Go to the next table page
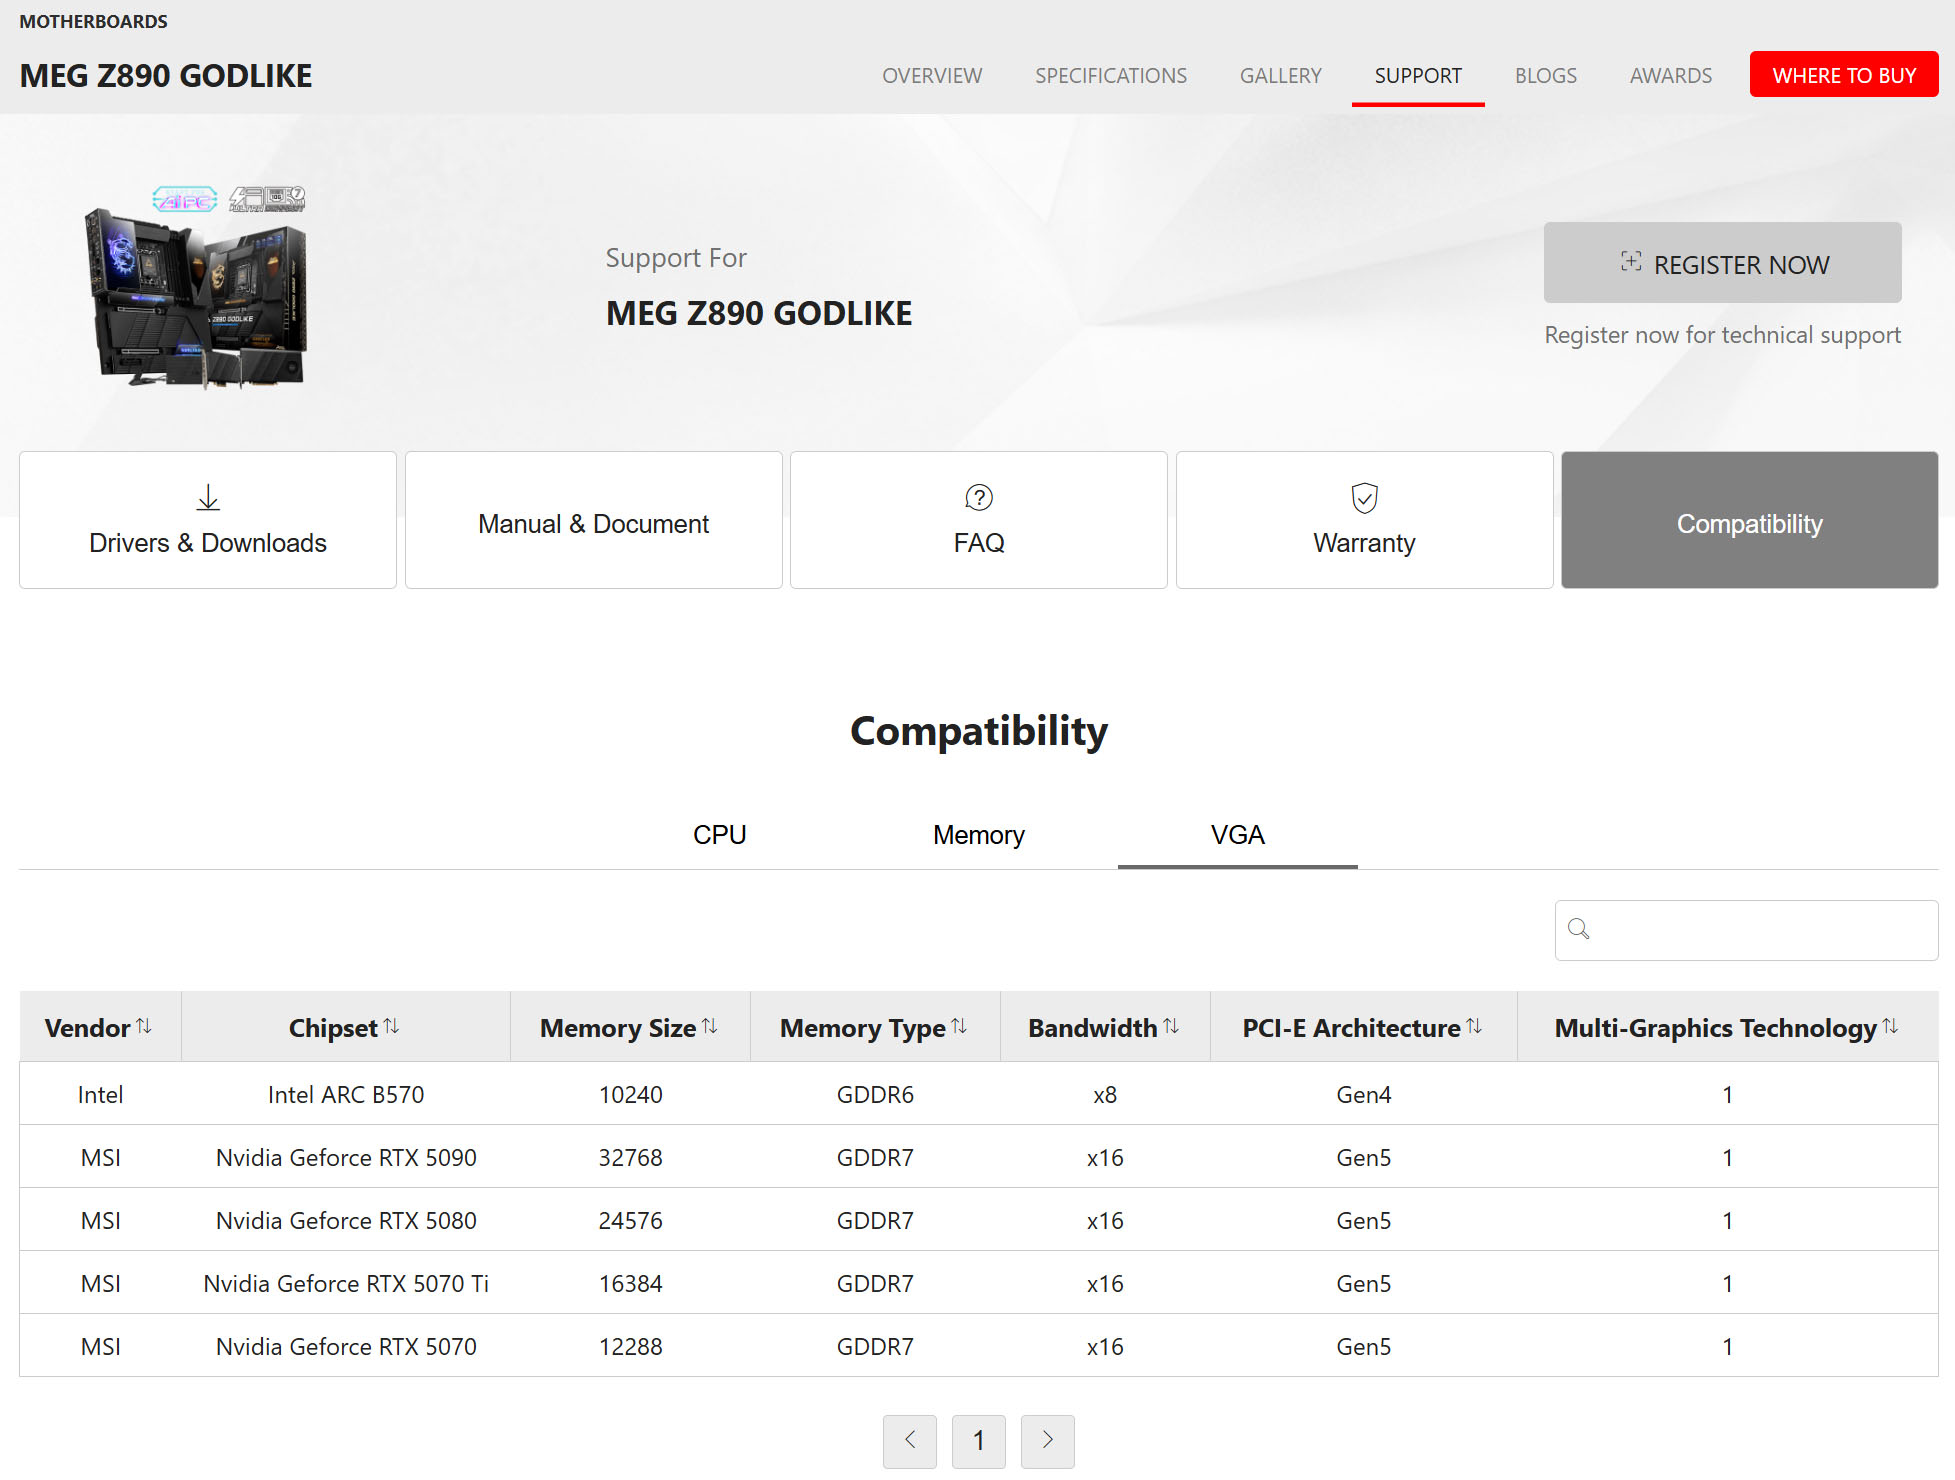This screenshot has width=1955, height=1480. [x=1047, y=1440]
